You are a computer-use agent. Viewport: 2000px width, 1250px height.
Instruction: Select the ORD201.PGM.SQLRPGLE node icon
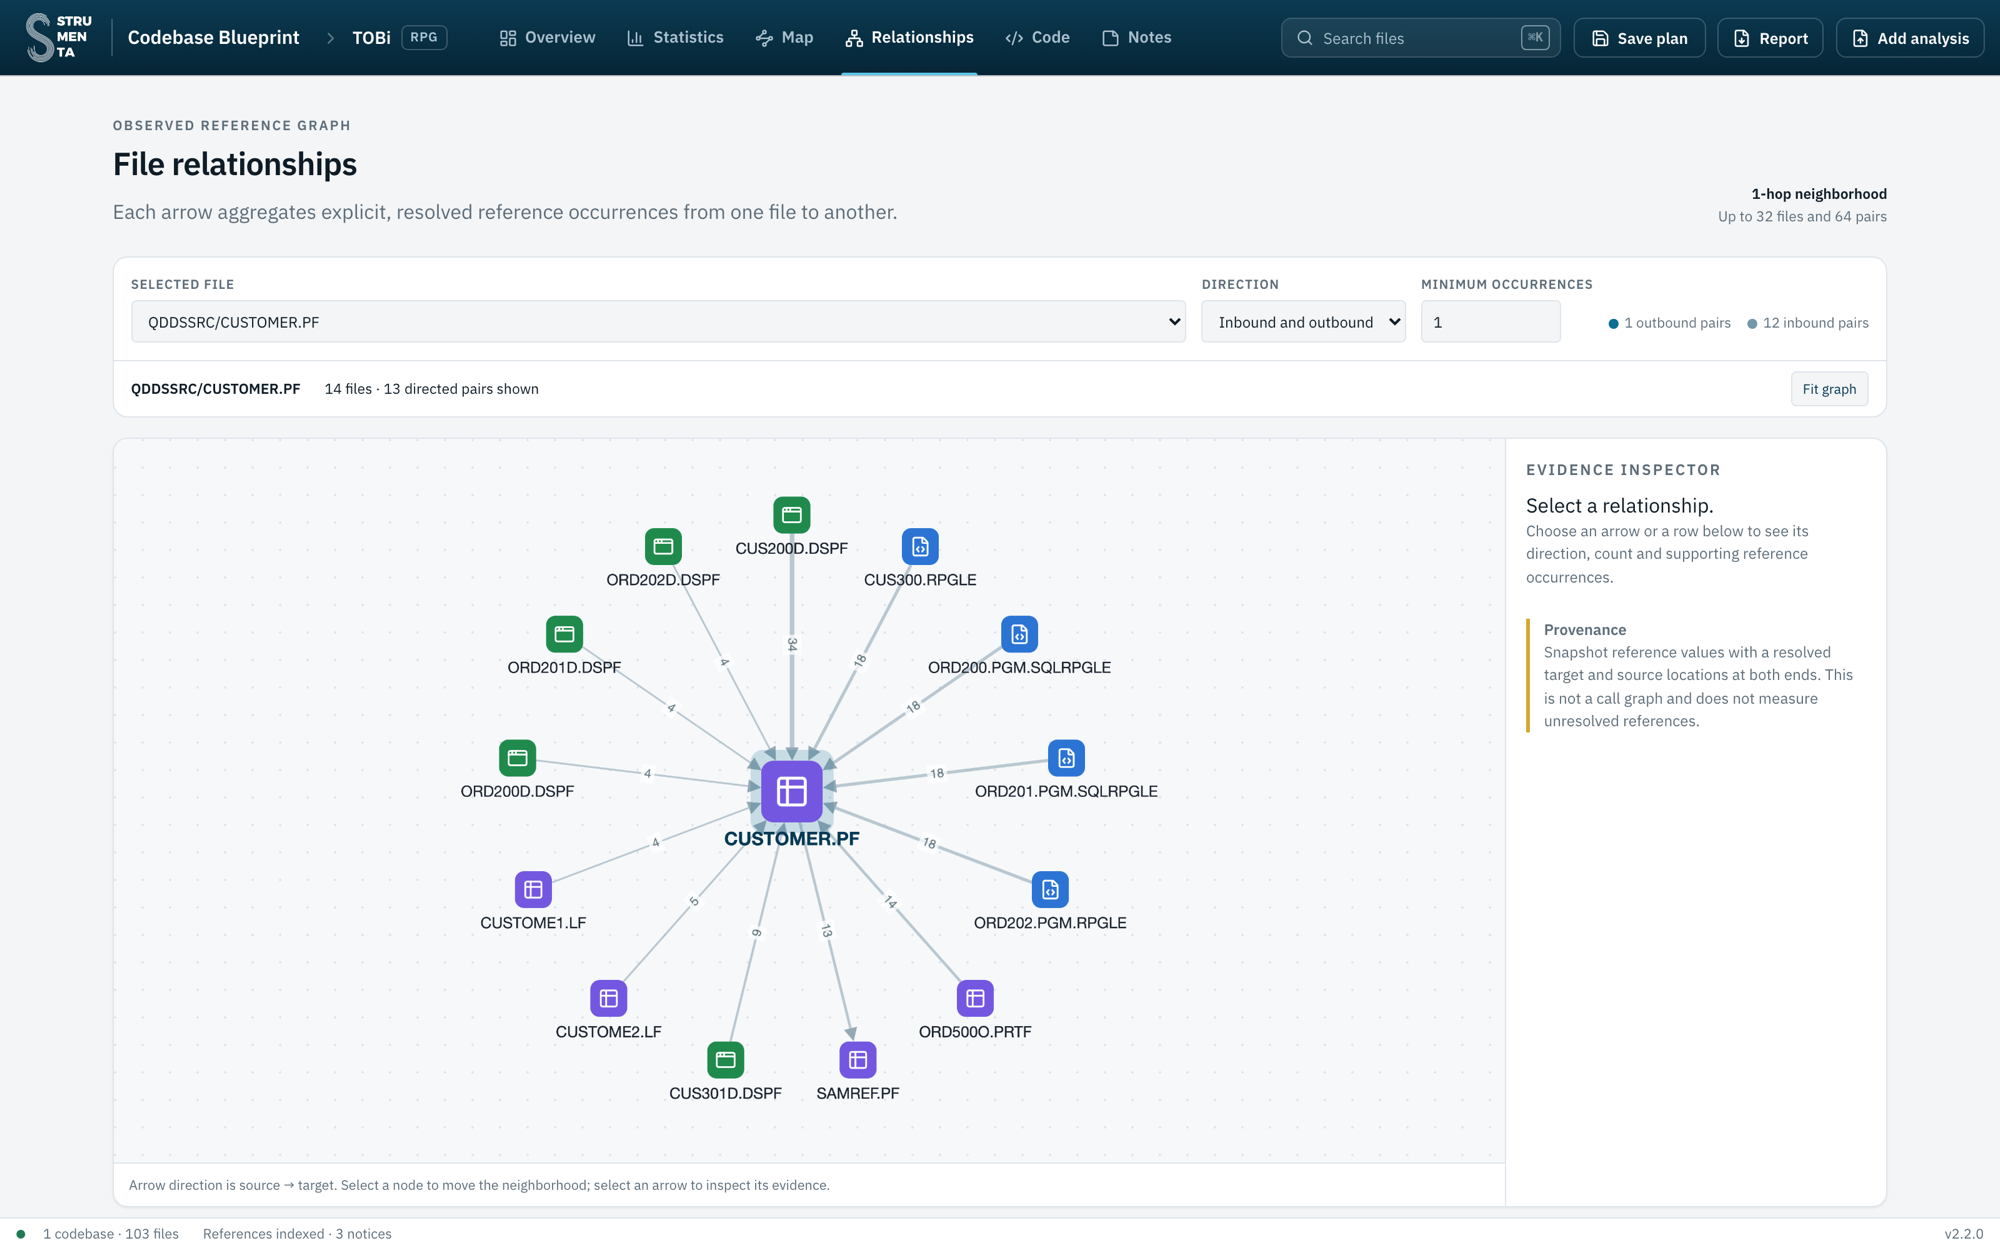coord(1066,758)
